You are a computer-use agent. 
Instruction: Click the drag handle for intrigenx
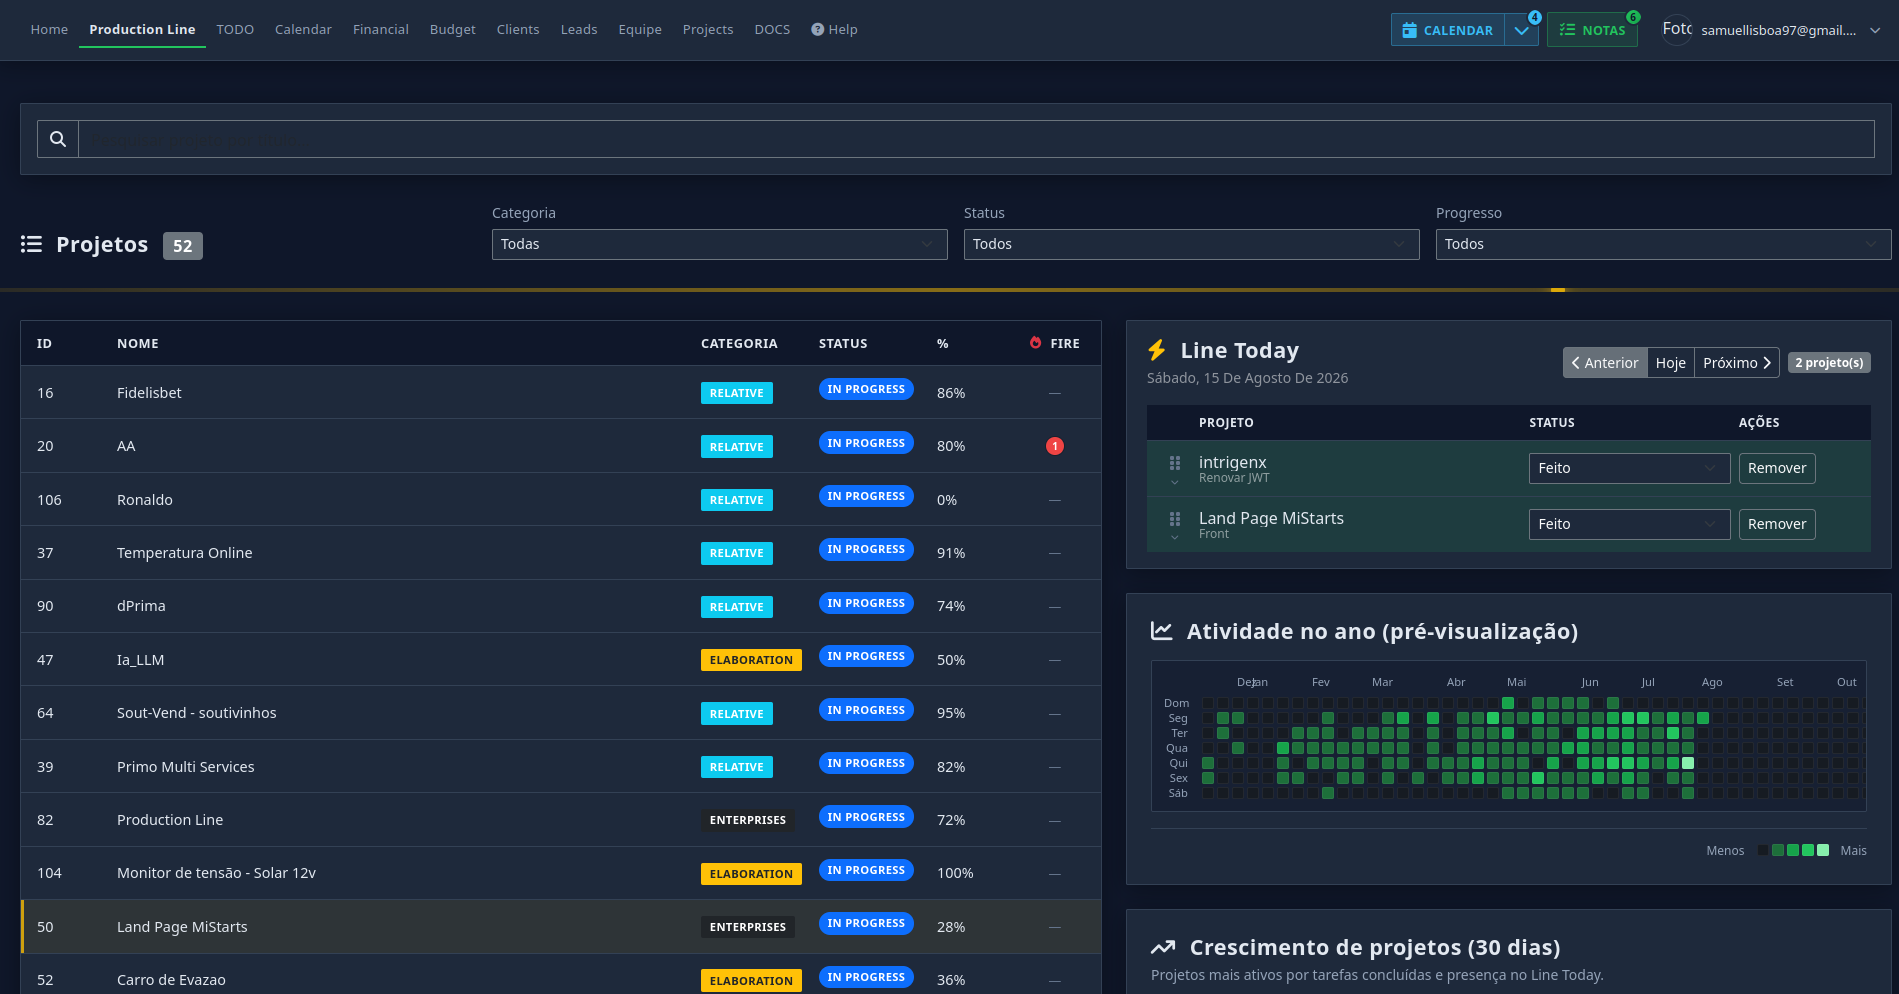click(1175, 463)
